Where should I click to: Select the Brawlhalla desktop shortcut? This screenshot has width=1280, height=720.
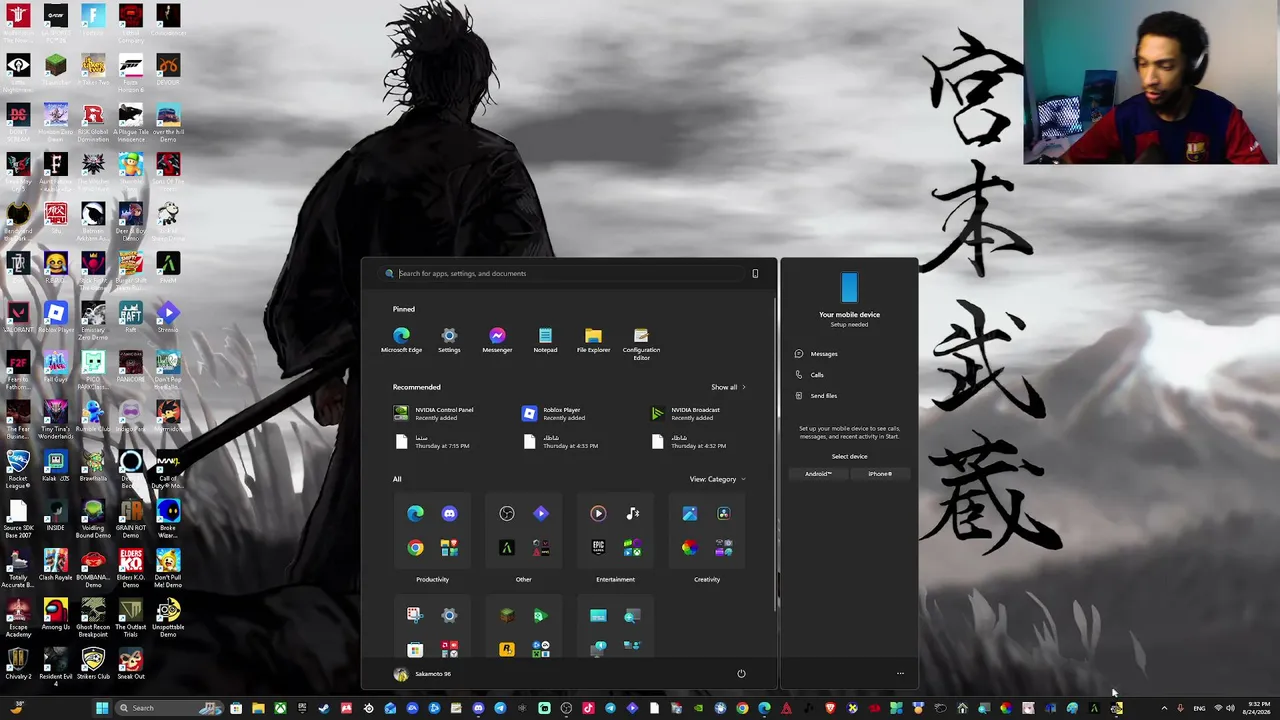coord(93,466)
